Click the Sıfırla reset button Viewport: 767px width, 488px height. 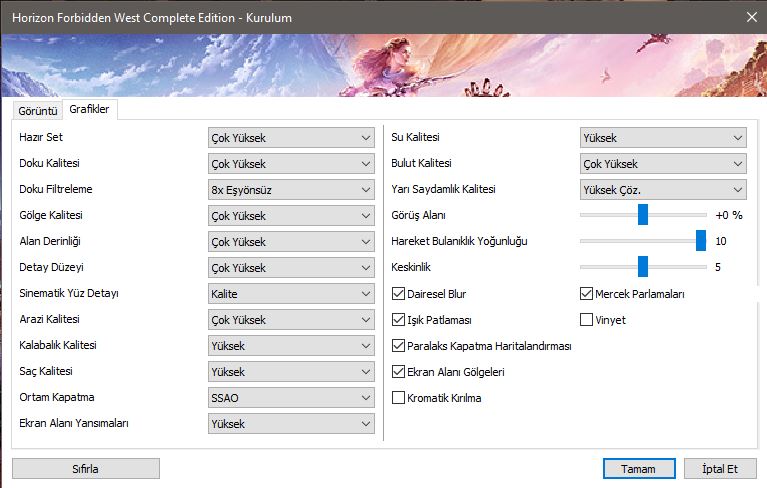pos(86,469)
